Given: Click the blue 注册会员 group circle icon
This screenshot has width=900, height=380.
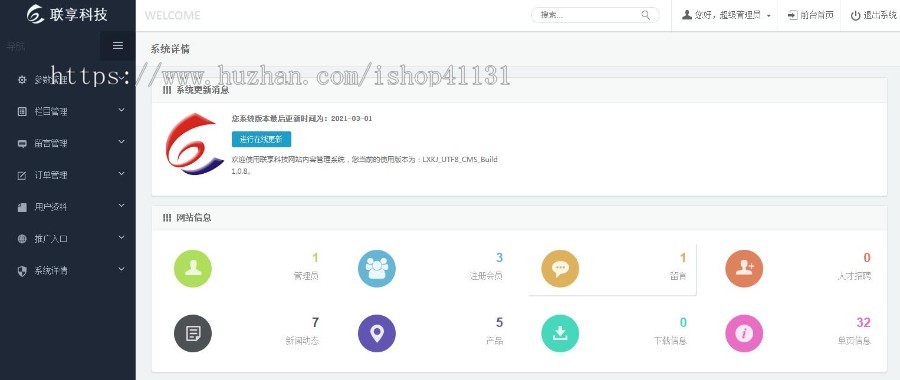Looking at the screenshot, I should click(377, 269).
